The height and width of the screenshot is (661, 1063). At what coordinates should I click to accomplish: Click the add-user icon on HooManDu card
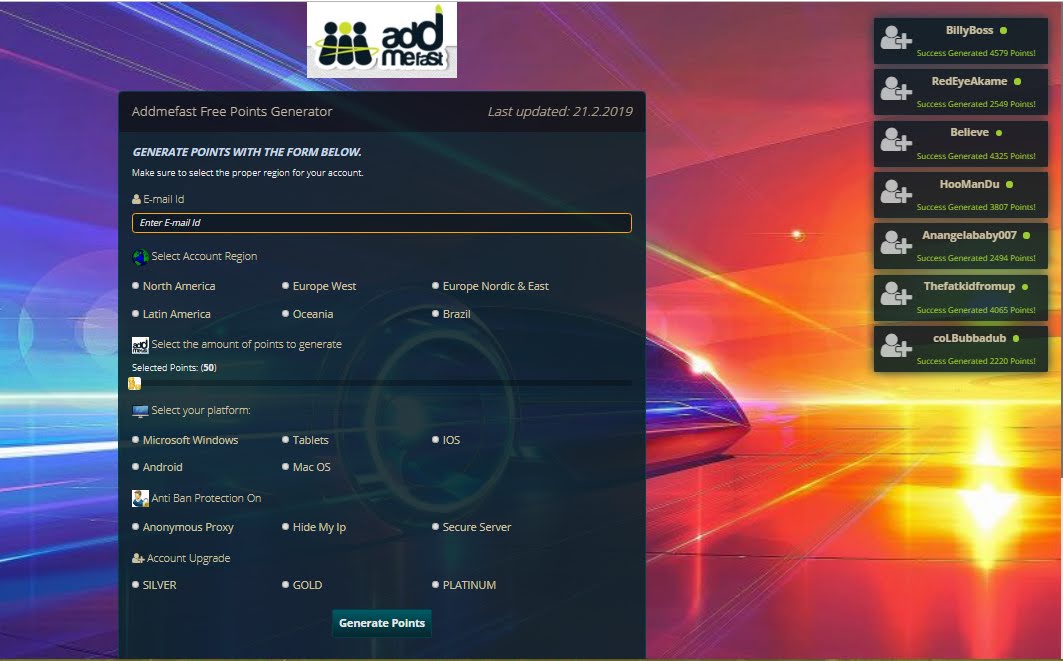pos(896,192)
